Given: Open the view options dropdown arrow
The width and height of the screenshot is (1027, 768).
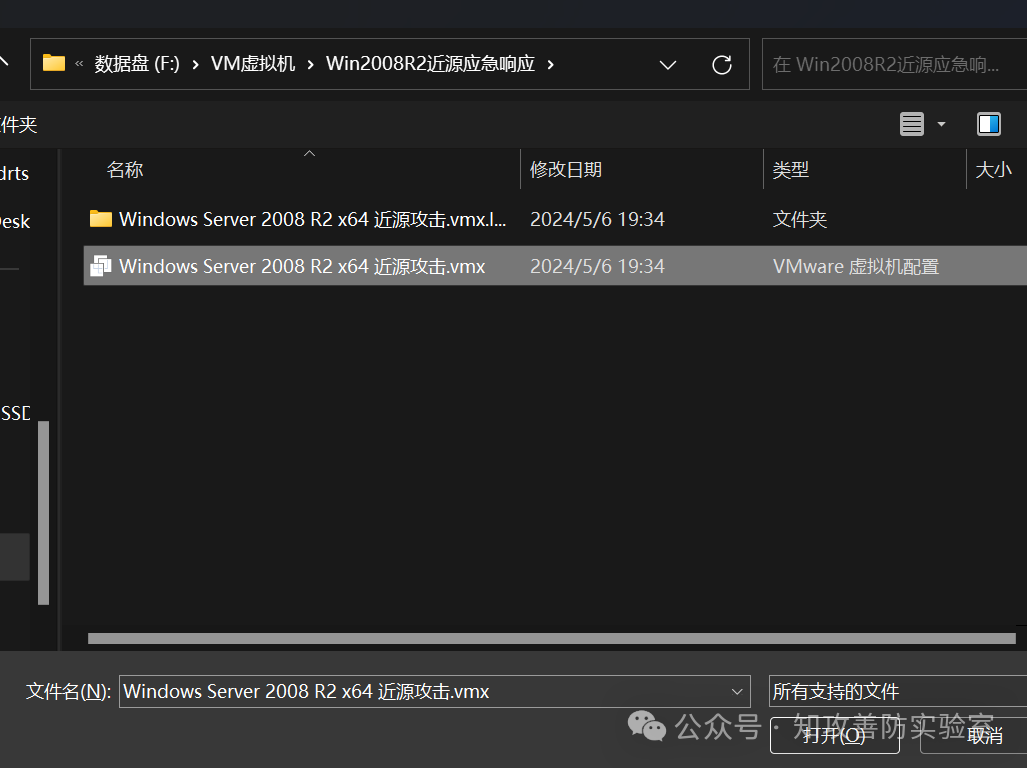Looking at the screenshot, I should pos(941,124).
